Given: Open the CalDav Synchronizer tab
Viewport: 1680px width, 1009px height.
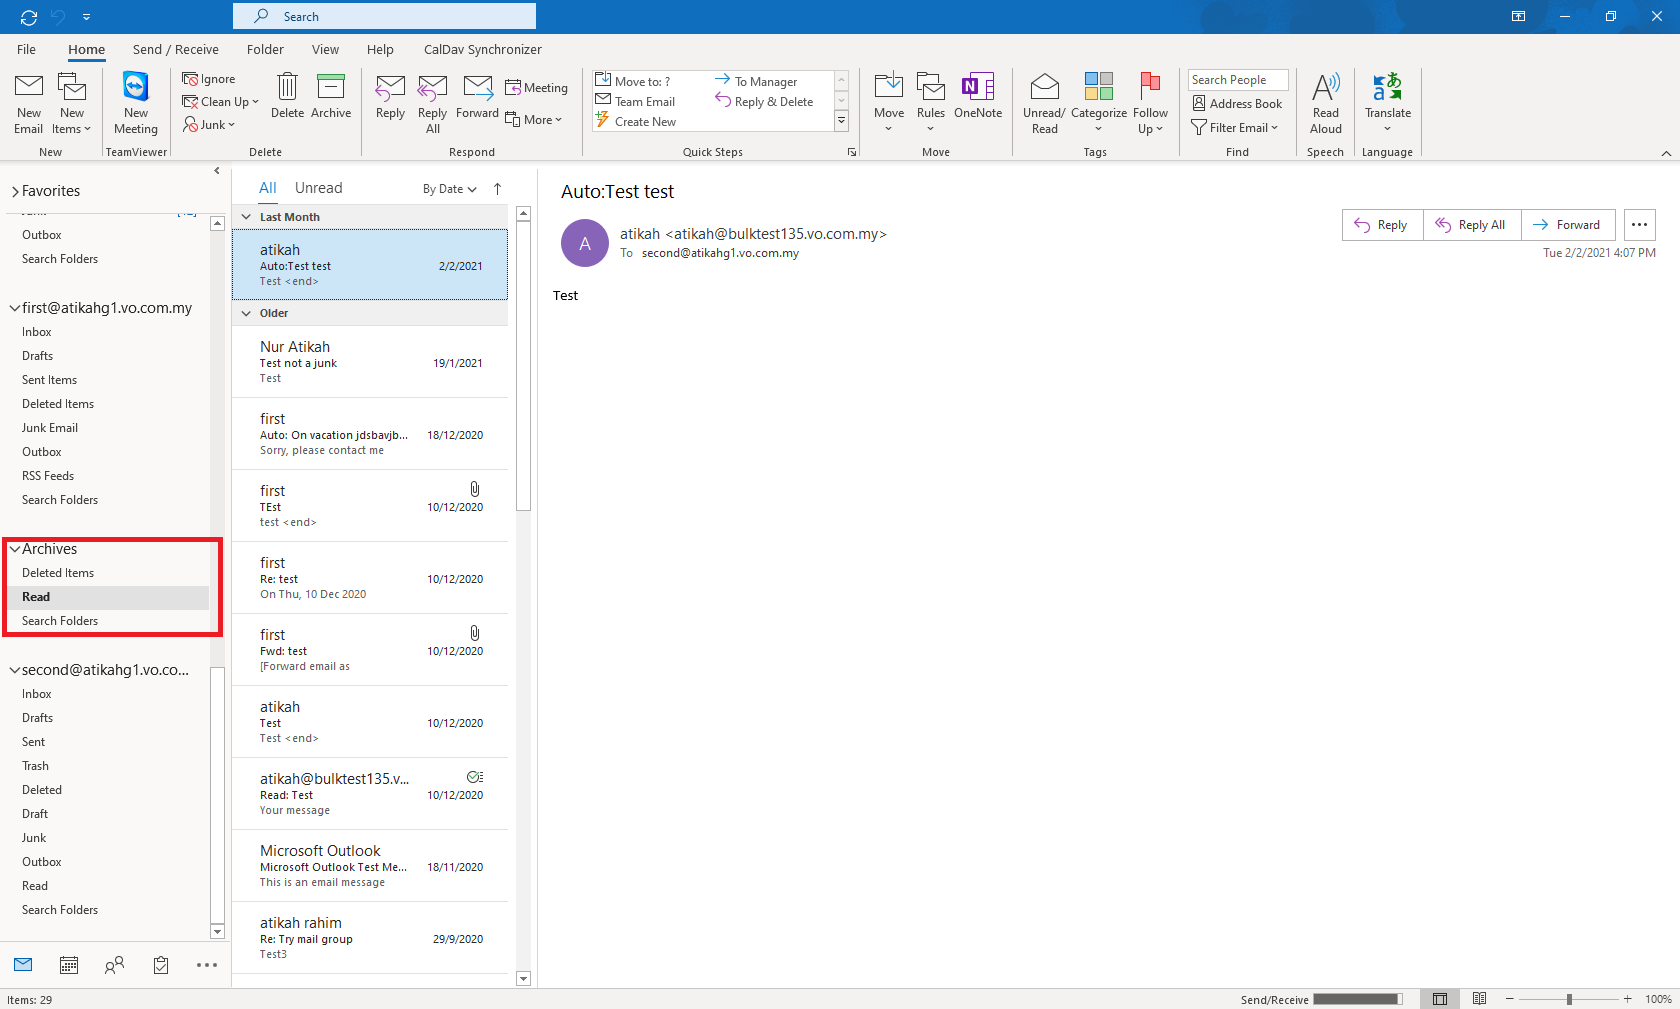Looking at the screenshot, I should click(482, 50).
